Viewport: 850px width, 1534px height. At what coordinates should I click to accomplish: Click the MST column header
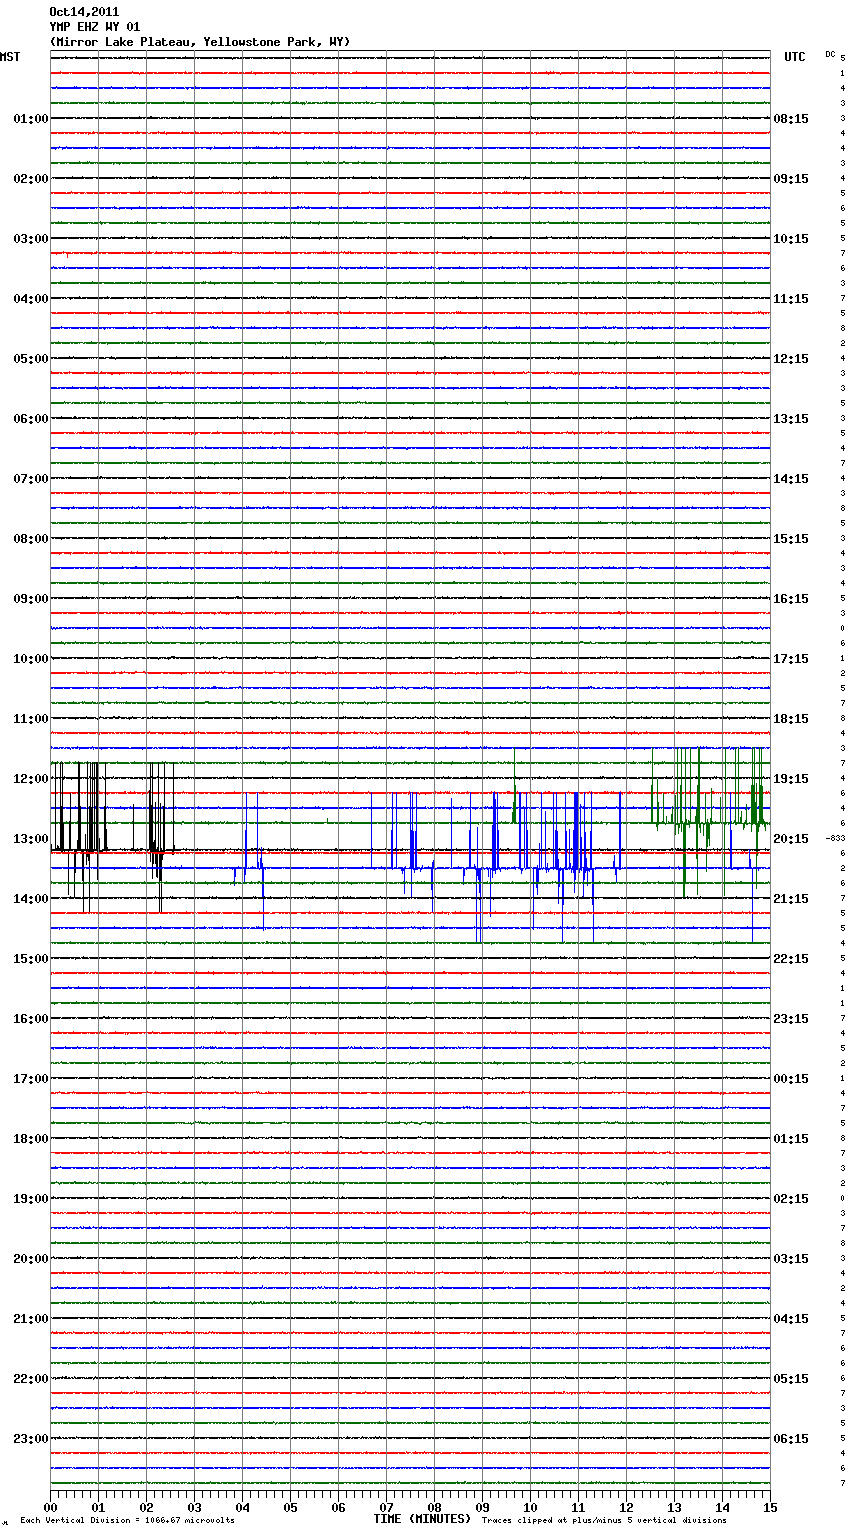pos(10,57)
